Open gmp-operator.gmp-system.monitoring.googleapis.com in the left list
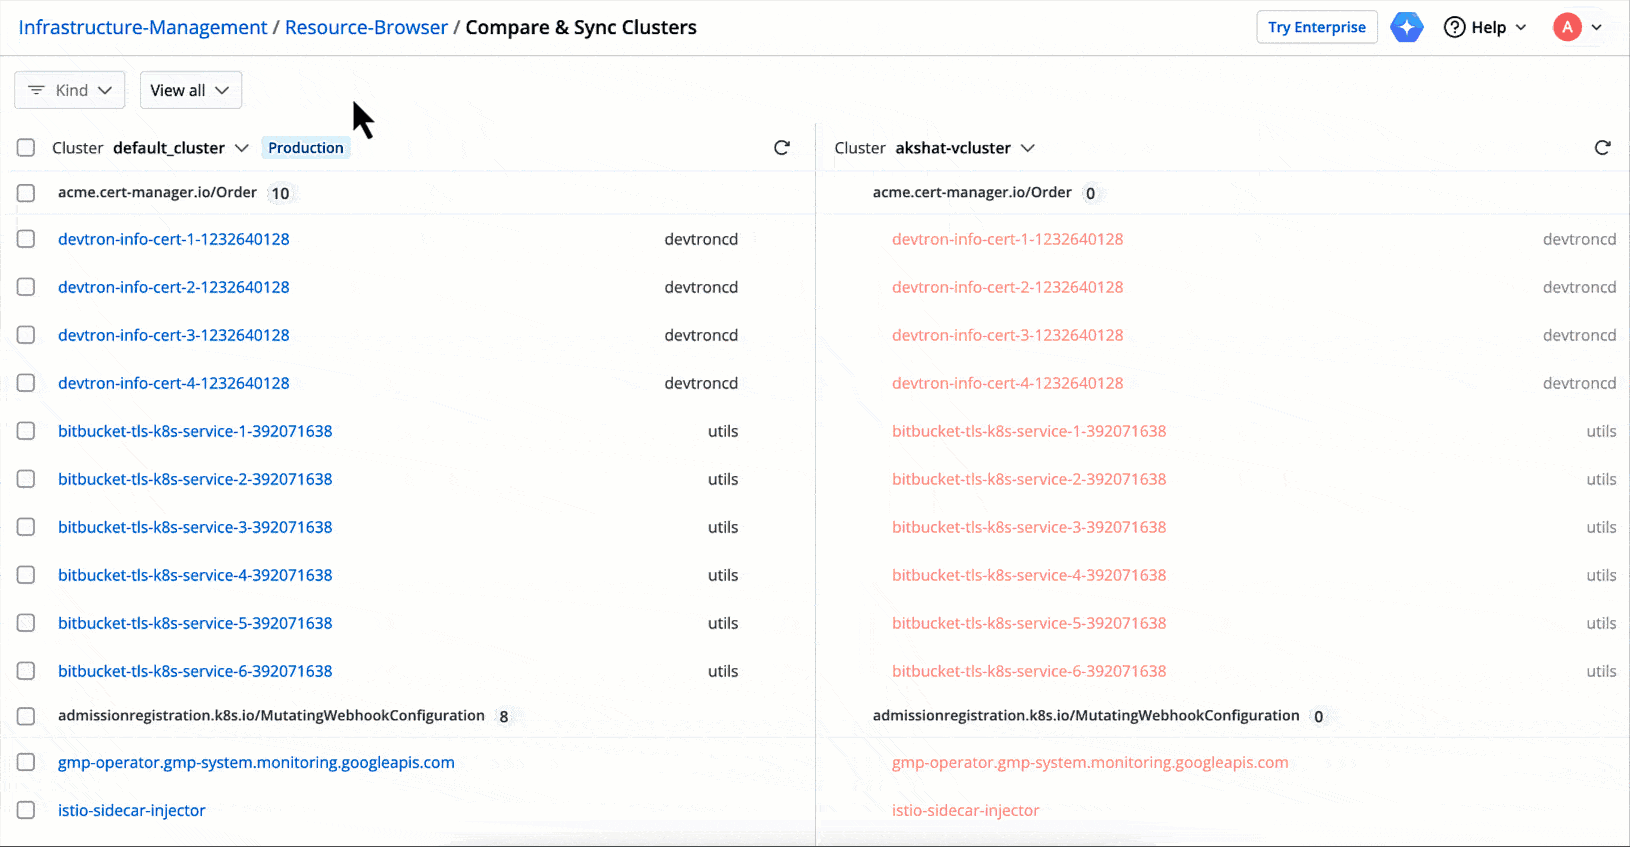This screenshot has height=847, width=1630. pos(256,762)
